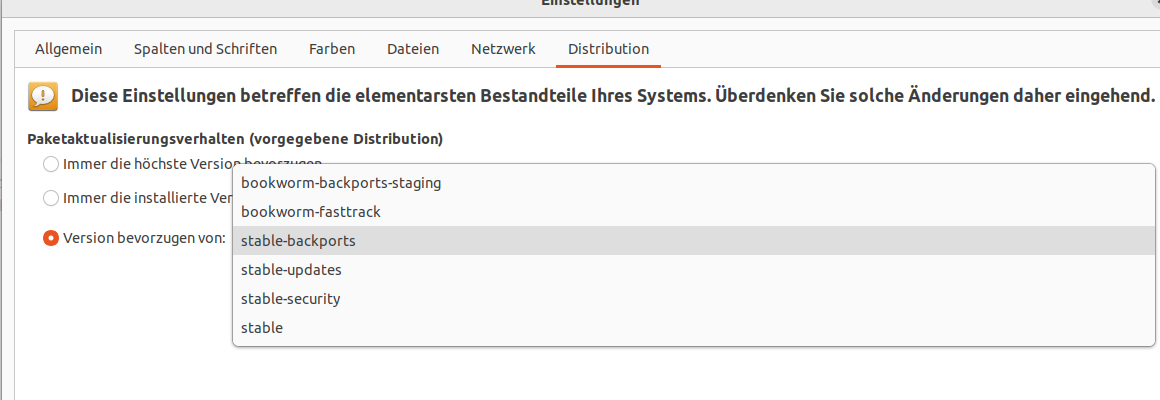Go to the Farben tab
The width and height of the screenshot is (1160, 400).
point(332,50)
